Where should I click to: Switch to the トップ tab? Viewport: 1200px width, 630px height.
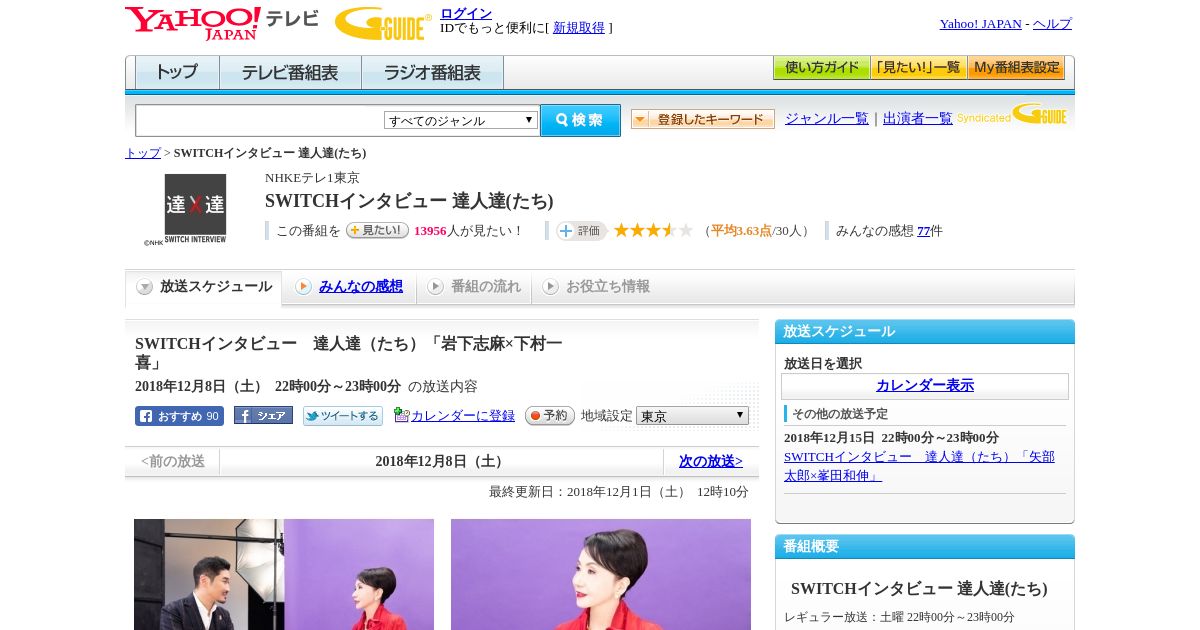[x=177, y=73]
